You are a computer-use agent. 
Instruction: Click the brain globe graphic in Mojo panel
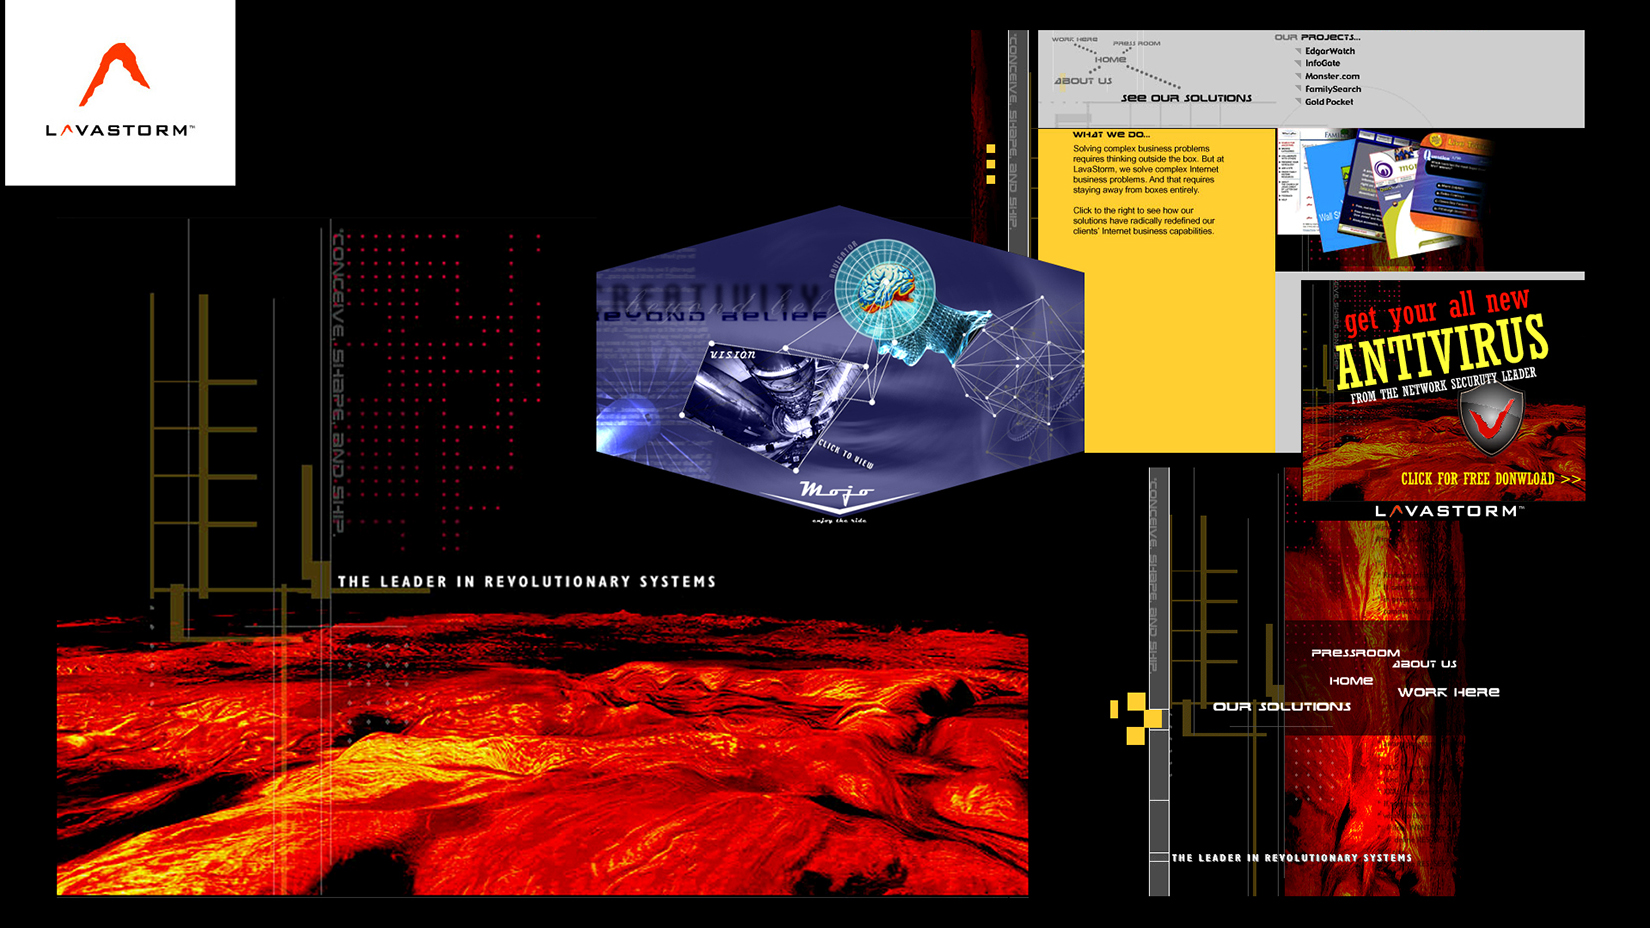click(884, 287)
